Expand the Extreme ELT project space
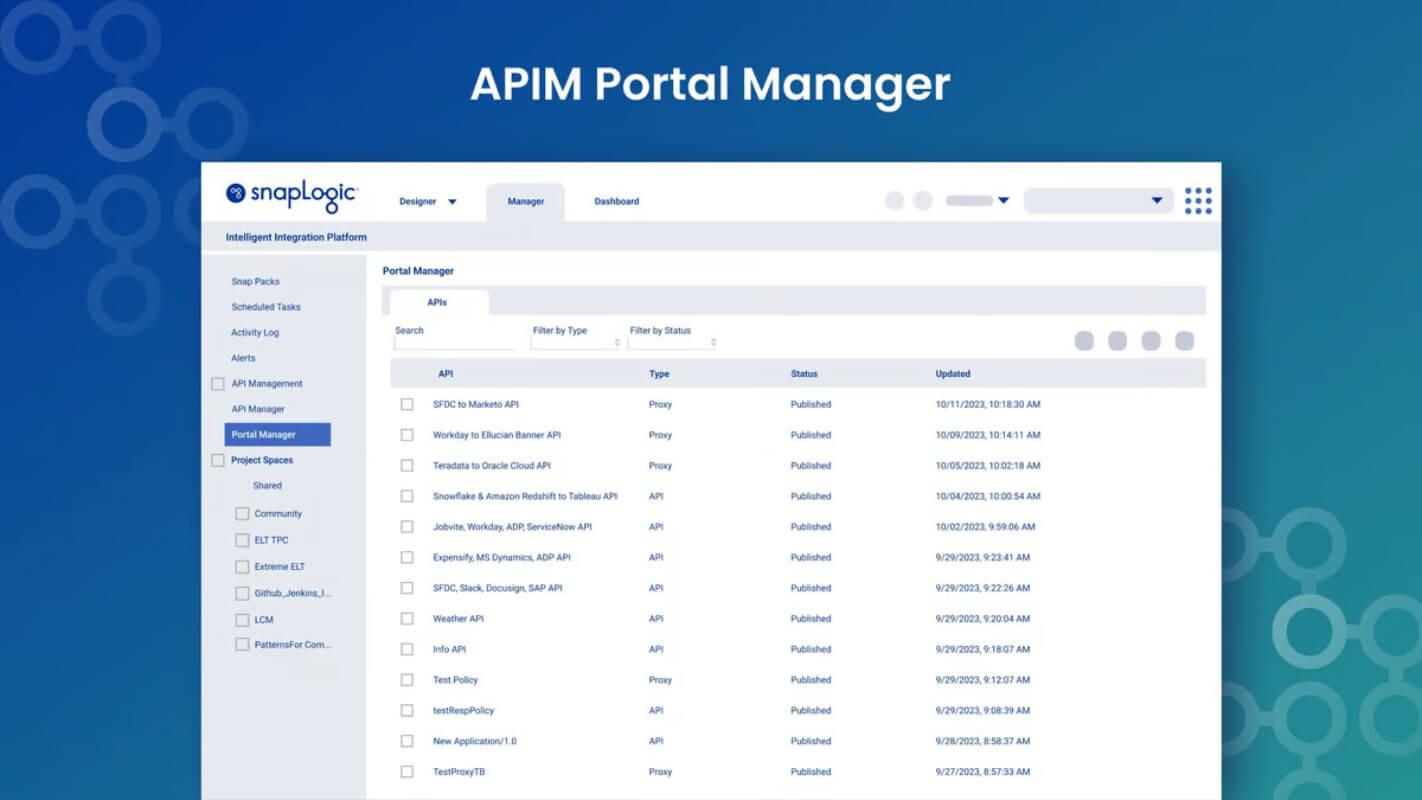 point(242,567)
